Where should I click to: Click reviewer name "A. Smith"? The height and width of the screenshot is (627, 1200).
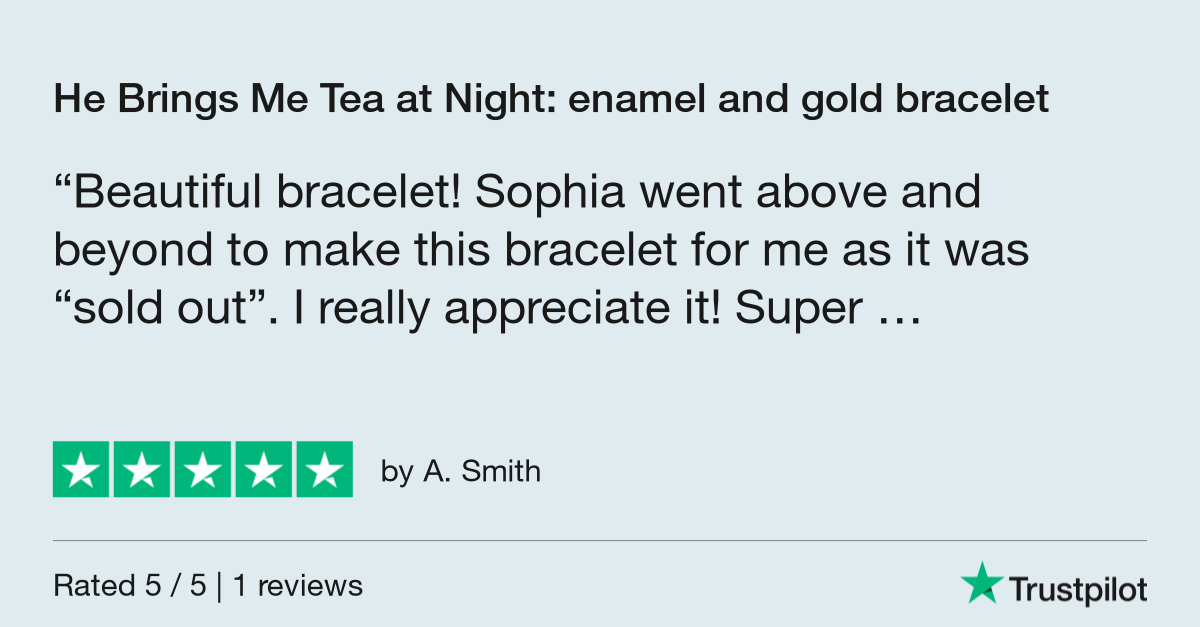[482, 471]
